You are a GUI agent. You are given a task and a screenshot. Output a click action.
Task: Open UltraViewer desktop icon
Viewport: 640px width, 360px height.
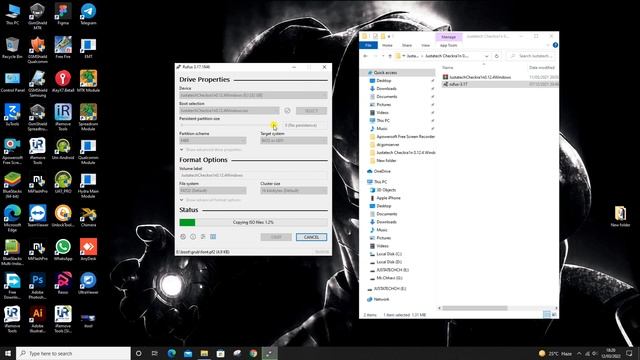(88, 283)
